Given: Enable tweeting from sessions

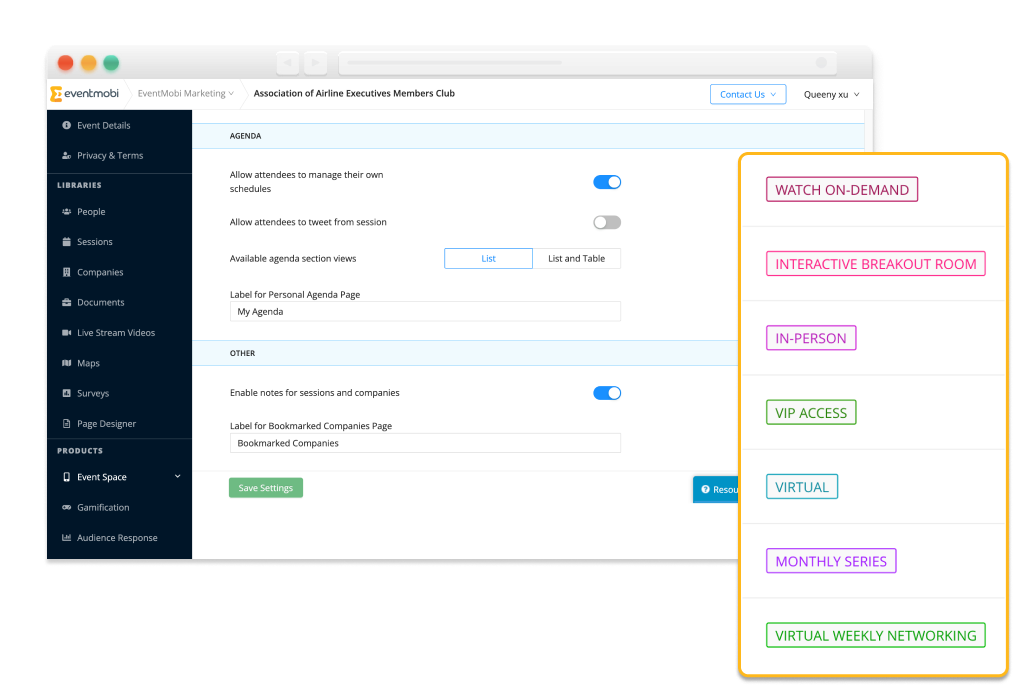Looking at the screenshot, I should (x=606, y=222).
